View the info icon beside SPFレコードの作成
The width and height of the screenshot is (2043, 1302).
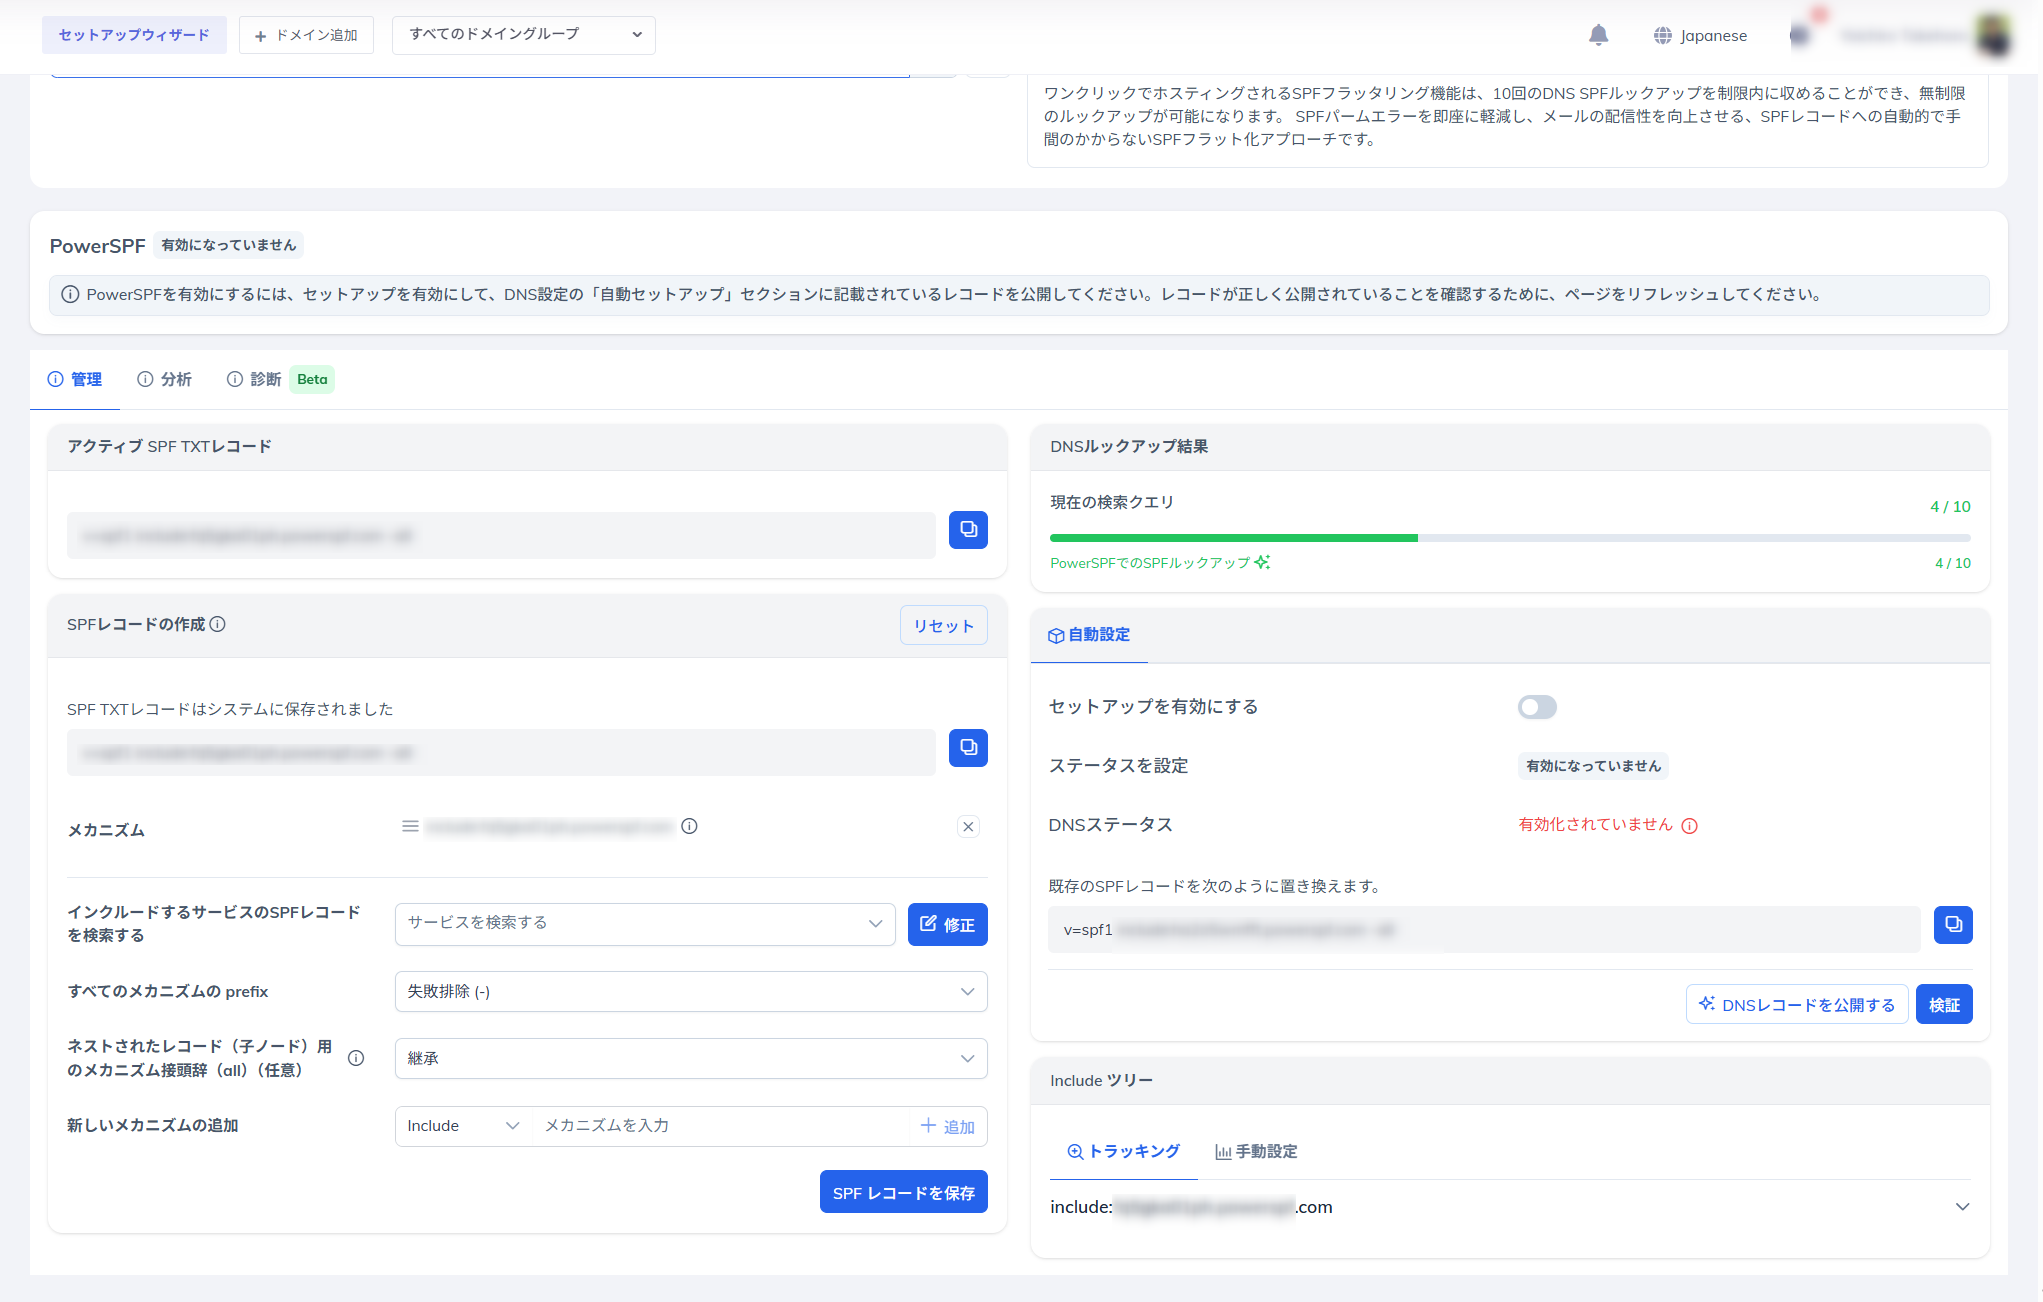pos(220,624)
